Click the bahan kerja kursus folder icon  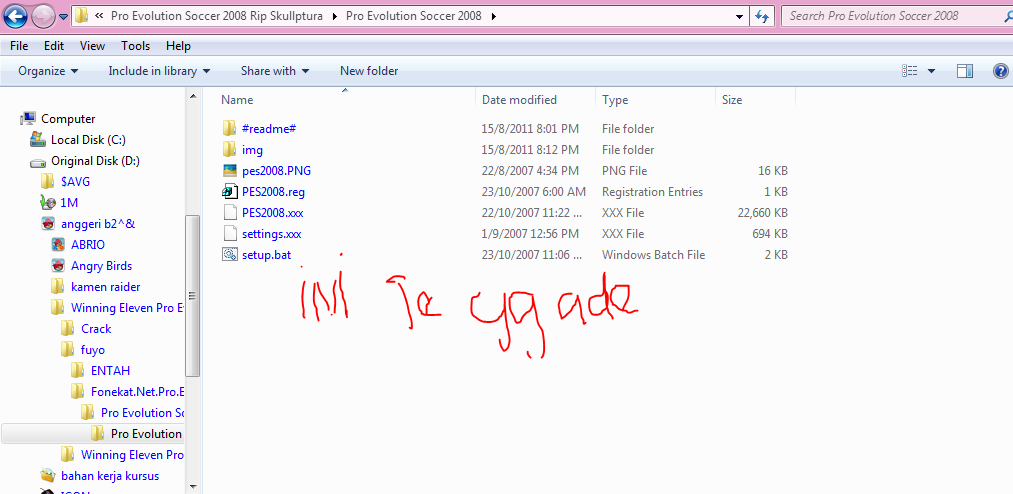47,476
